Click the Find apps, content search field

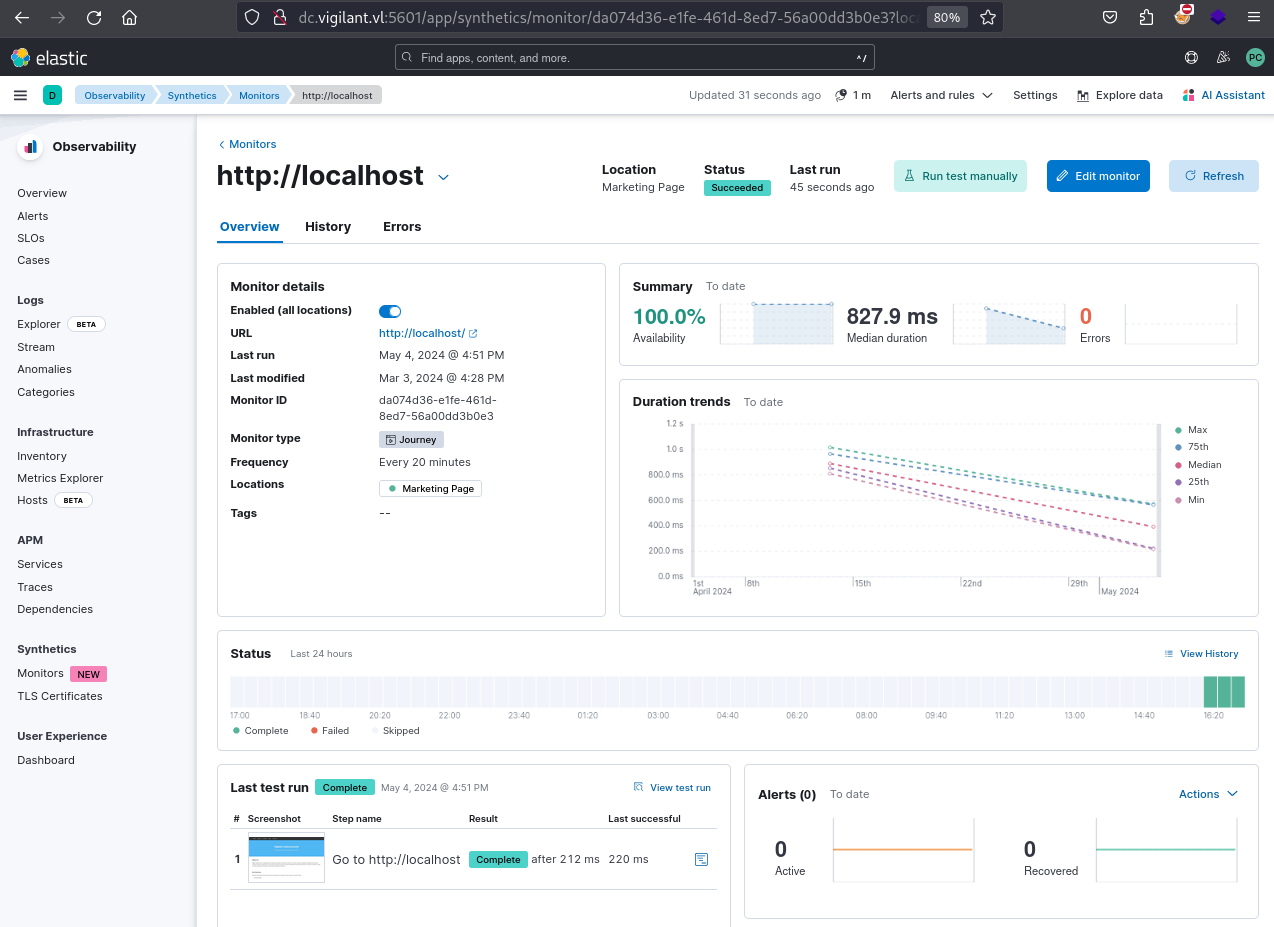(635, 58)
